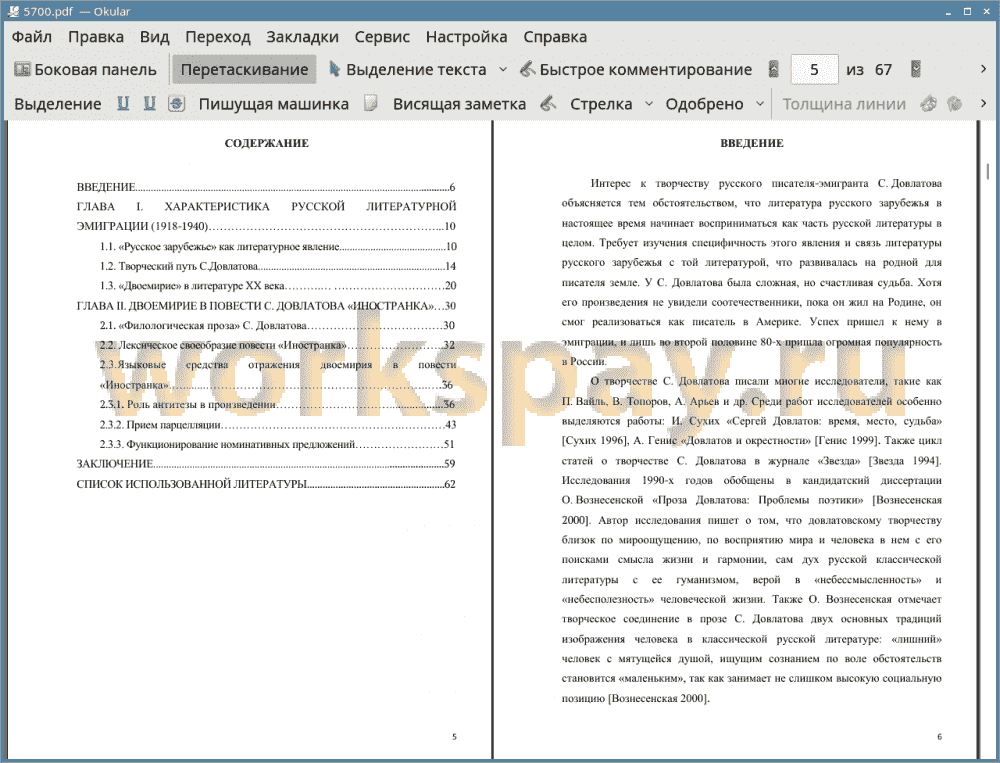Image resolution: width=1000 pixels, height=763 pixels.
Task: Open the Закладки menu
Action: (x=302, y=37)
